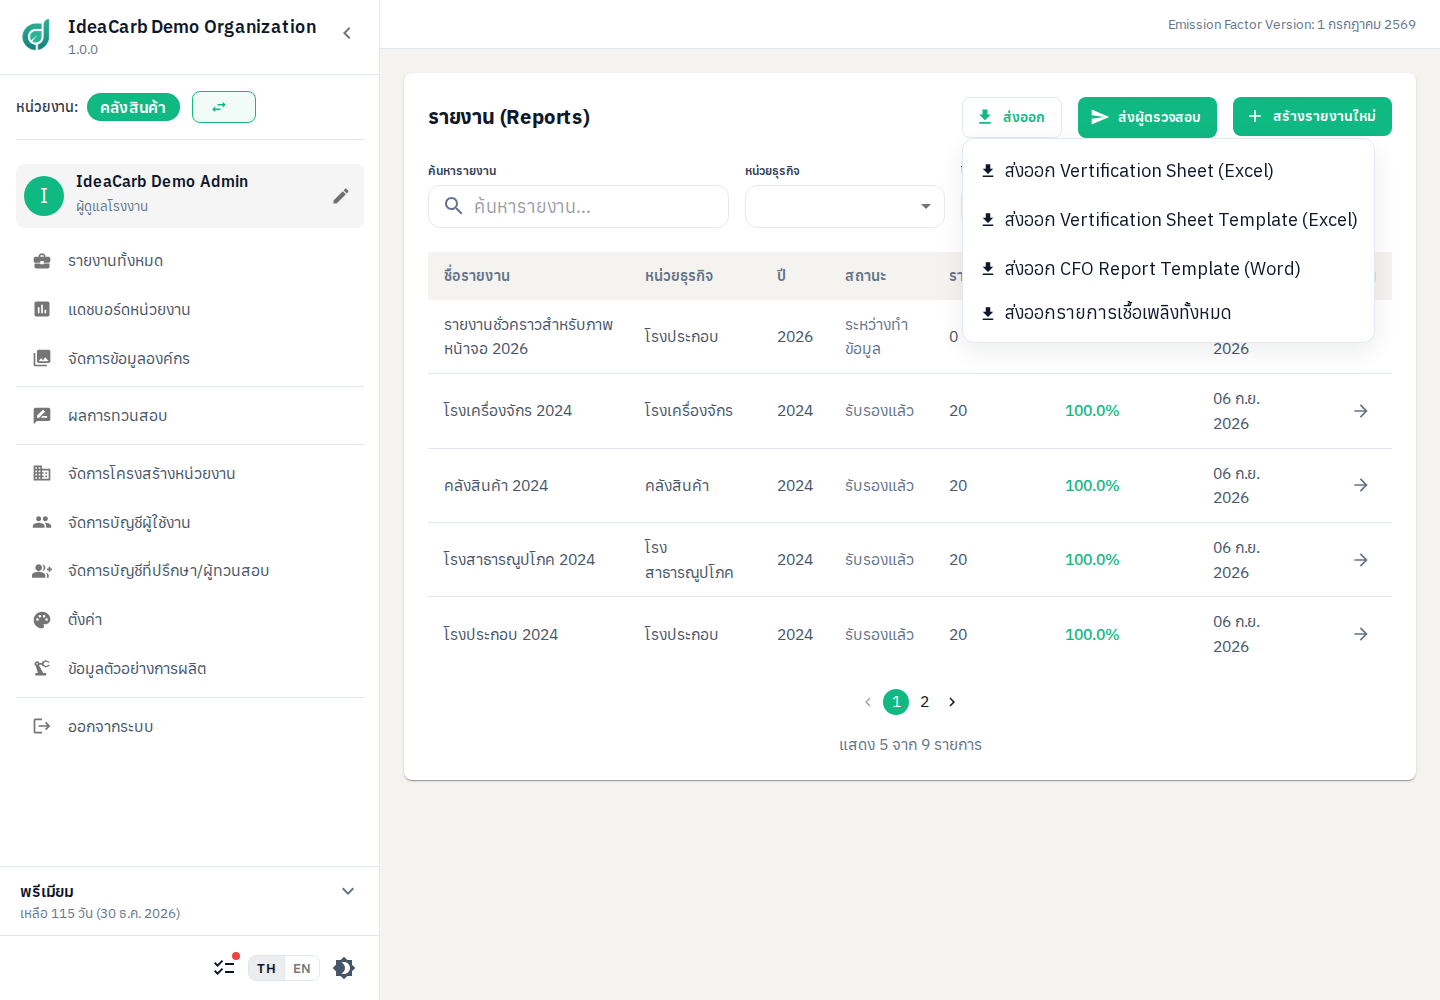1440x1000 pixels.
Task: Collapse the sidebar with the chevron arrow
Action: click(x=347, y=33)
